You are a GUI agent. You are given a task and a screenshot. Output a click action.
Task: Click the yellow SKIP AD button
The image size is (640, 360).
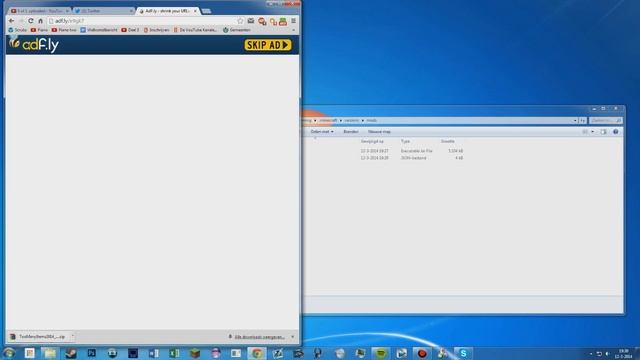click(x=268, y=45)
